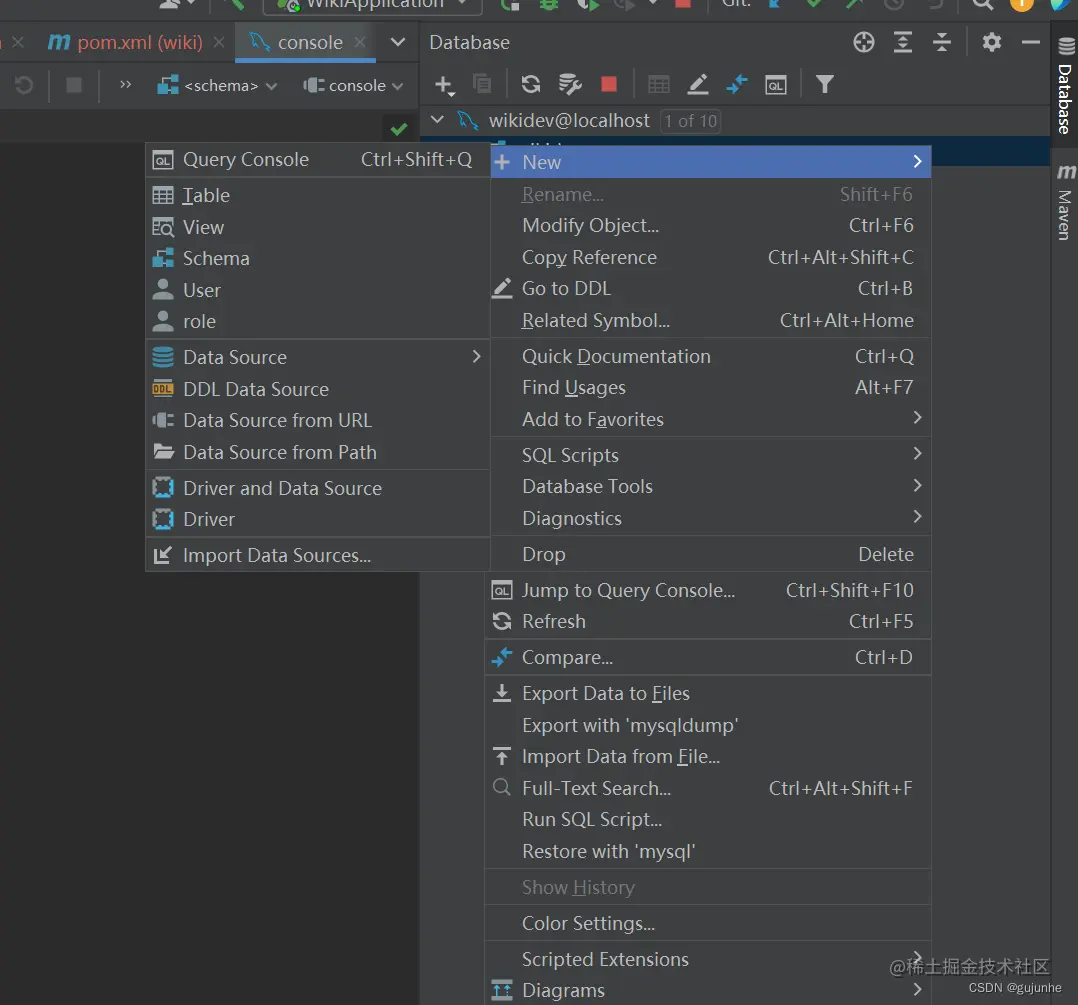Screen dimensions: 1078x1005
Task: Select Color Settings... entry
Action: 708,923
